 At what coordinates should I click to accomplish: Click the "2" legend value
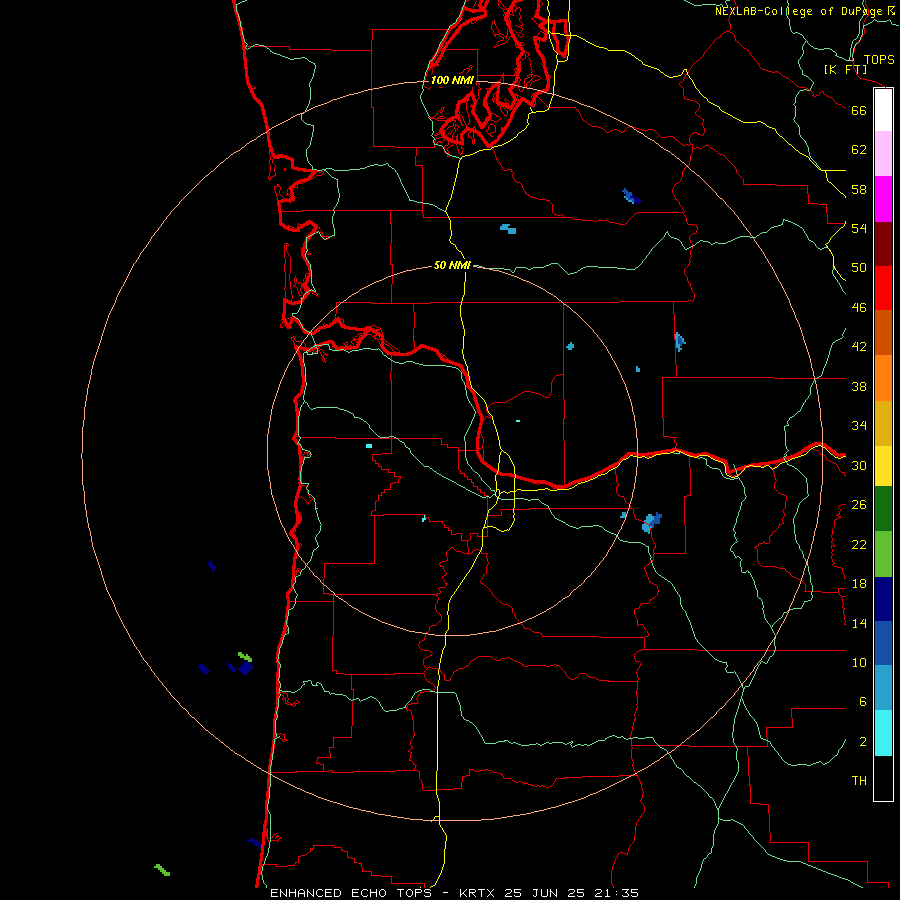tap(863, 742)
